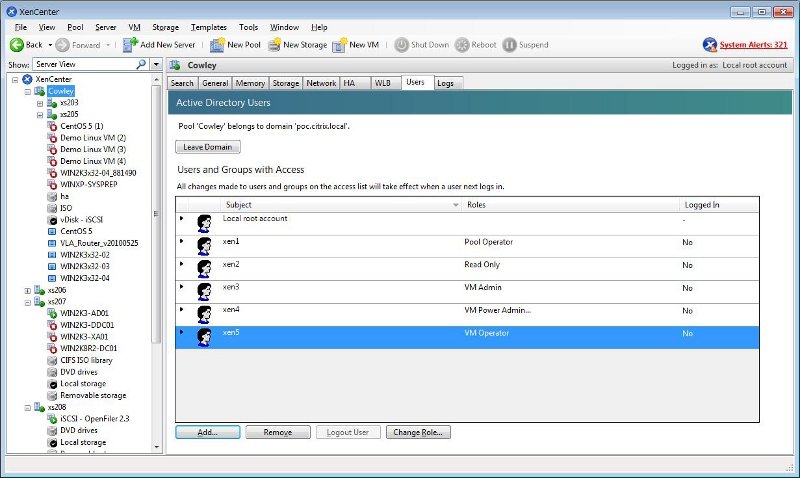Click the Logged In column header
The width and height of the screenshot is (800, 478).
click(x=719, y=205)
